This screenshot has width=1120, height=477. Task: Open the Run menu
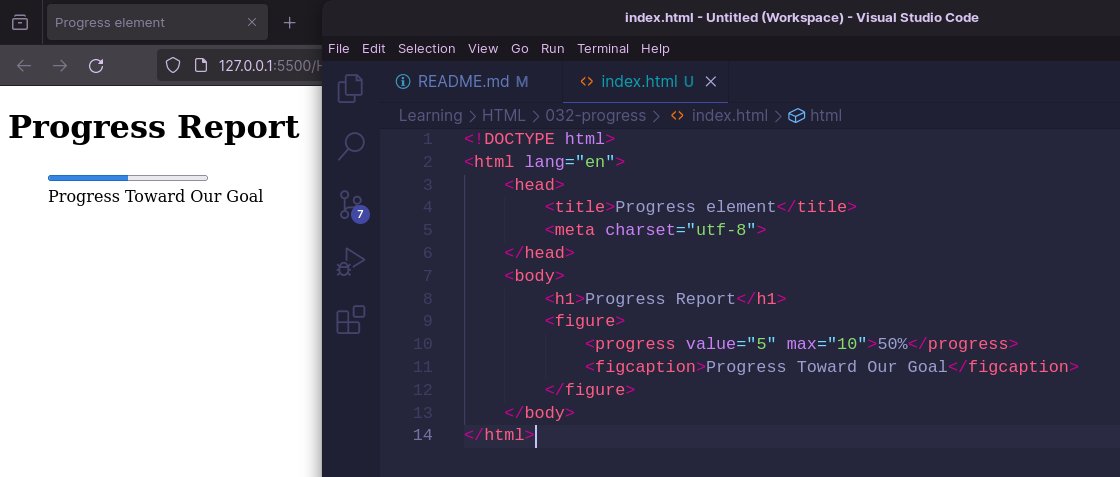[x=553, y=49]
